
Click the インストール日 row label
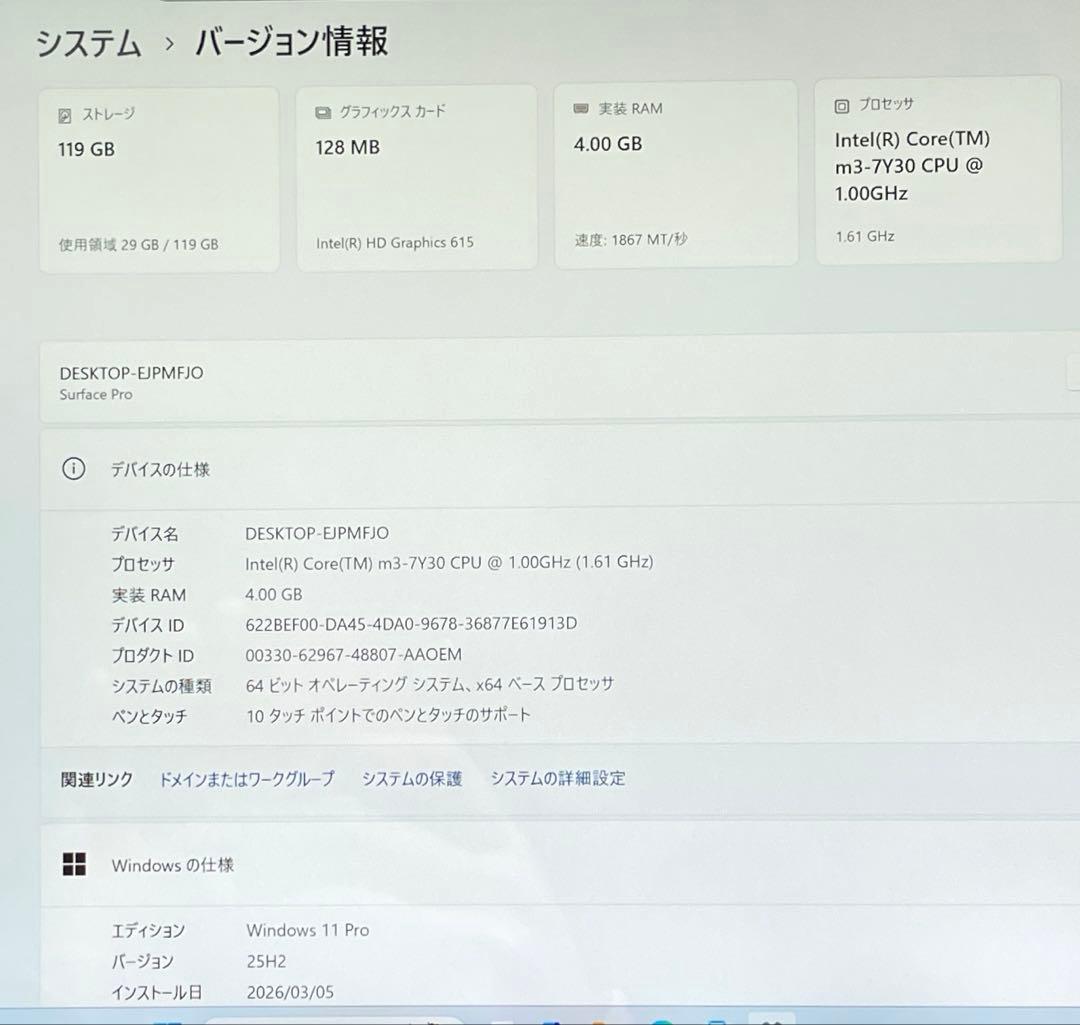[x=156, y=993]
